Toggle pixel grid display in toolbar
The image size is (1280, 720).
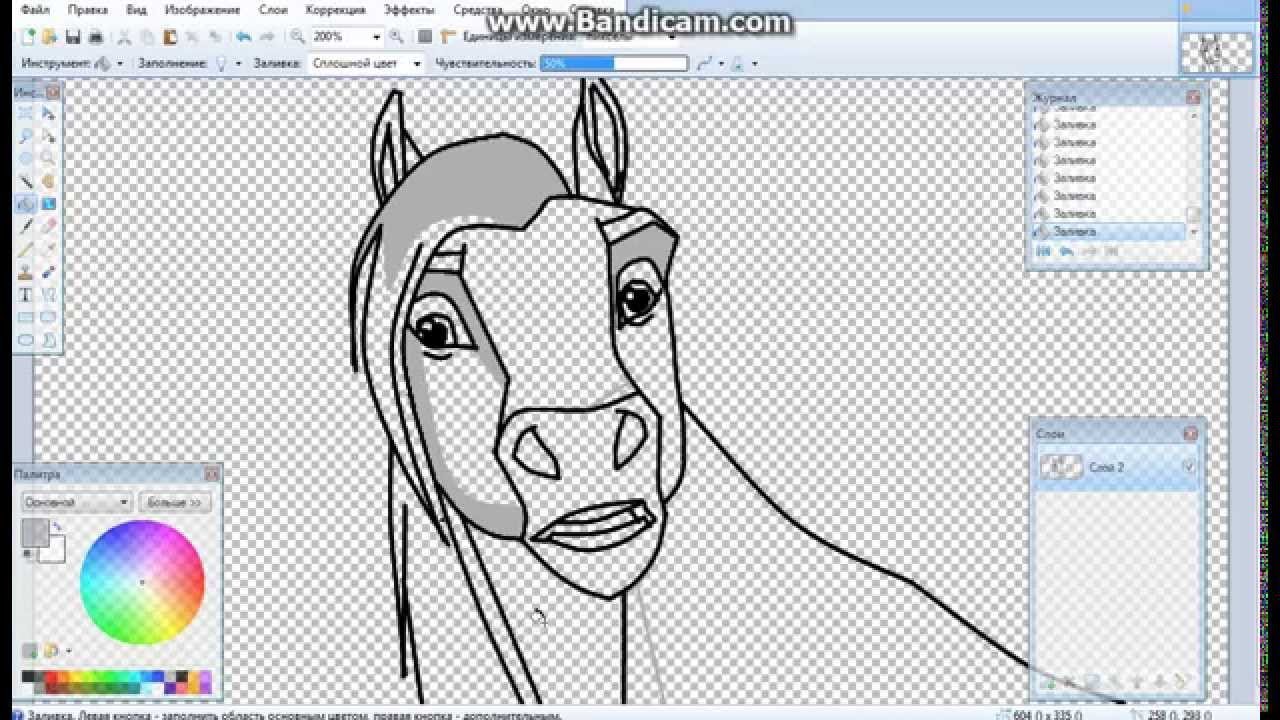pos(425,37)
